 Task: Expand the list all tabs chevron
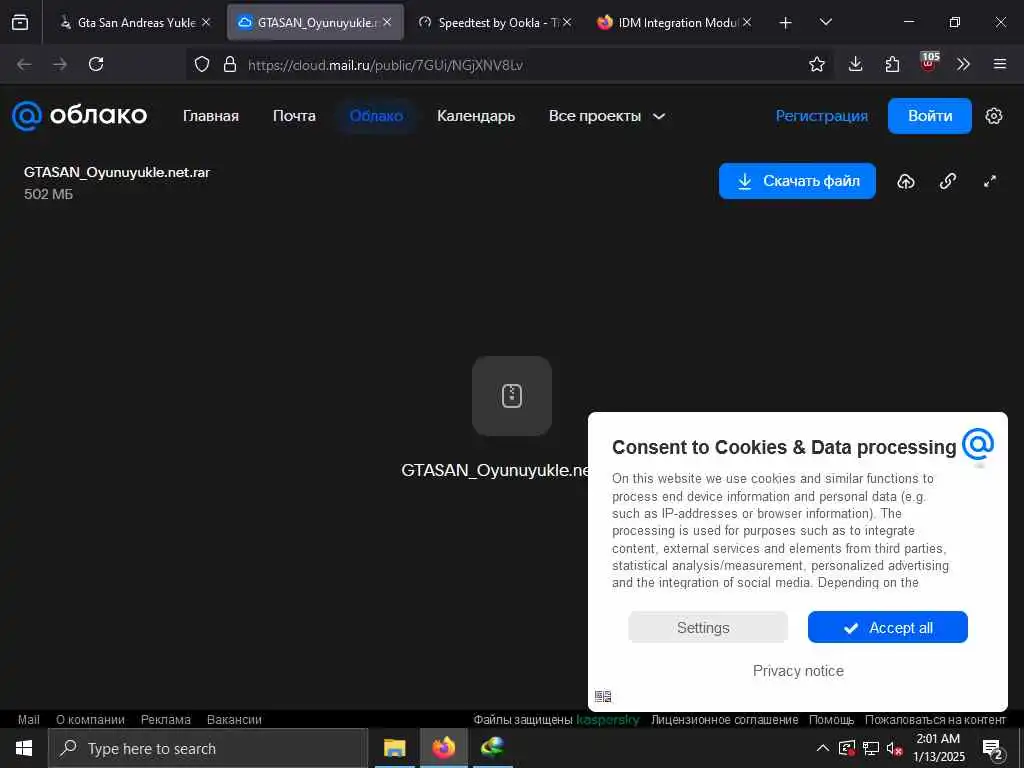[825, 22]
